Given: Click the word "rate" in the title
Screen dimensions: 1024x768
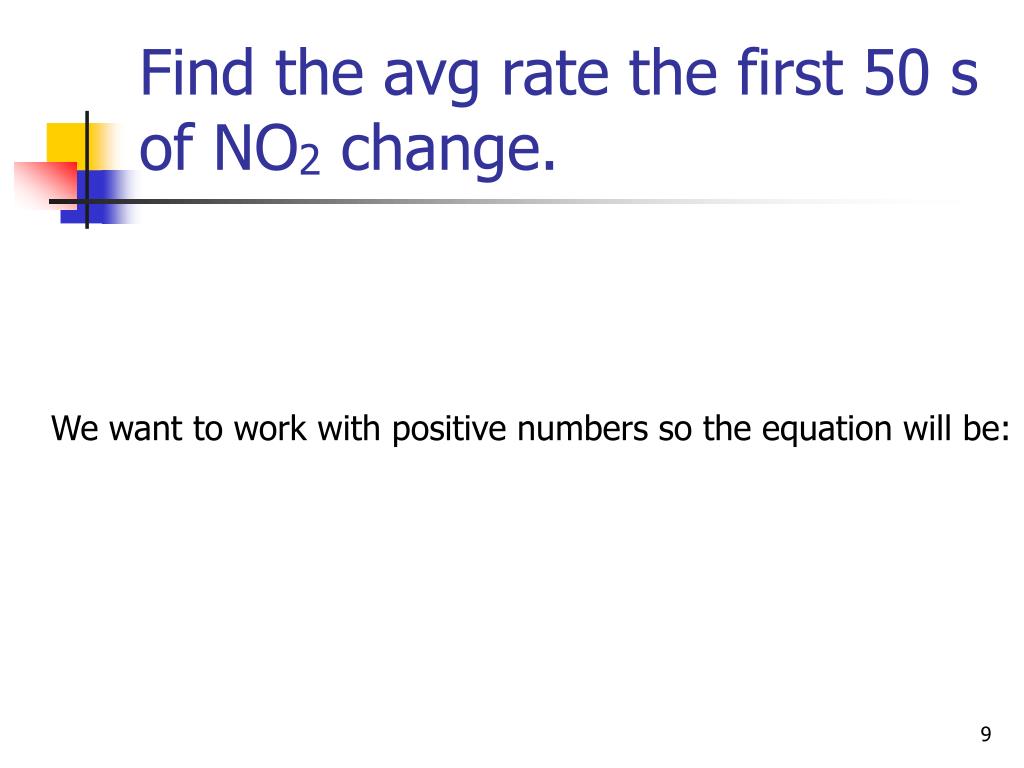Looking at the screenshot, I should 556,74.
